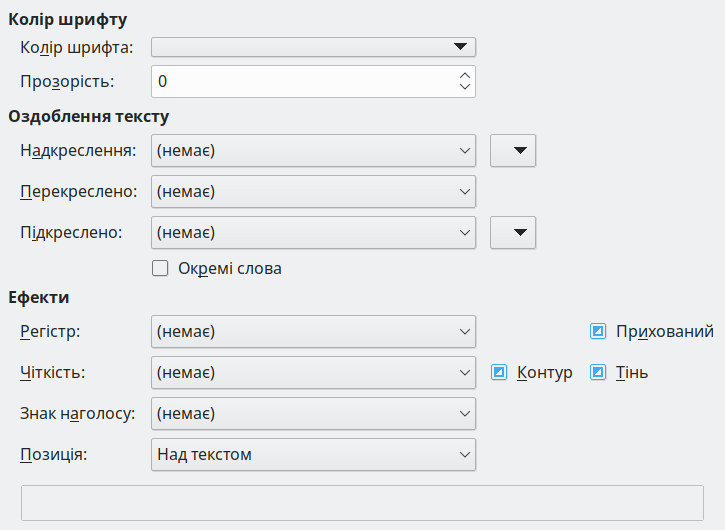Screen dimensions: 725x530
Task: Click the Окремі слова label text
Action: click(229, 268)
